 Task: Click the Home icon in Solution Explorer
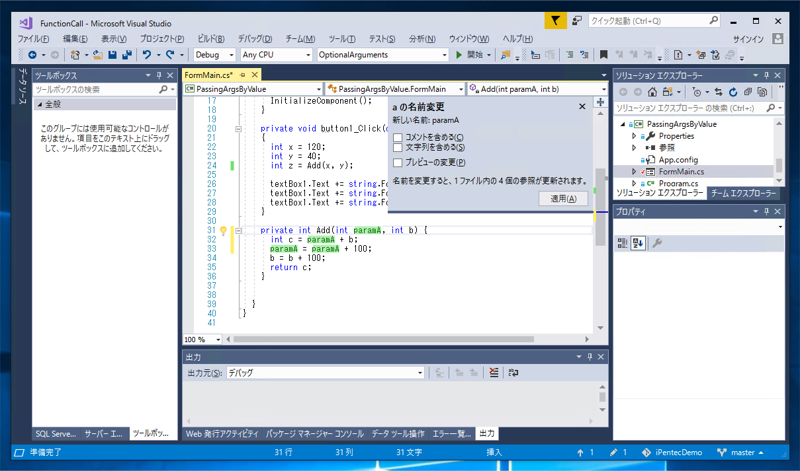(x=652, y=92)
